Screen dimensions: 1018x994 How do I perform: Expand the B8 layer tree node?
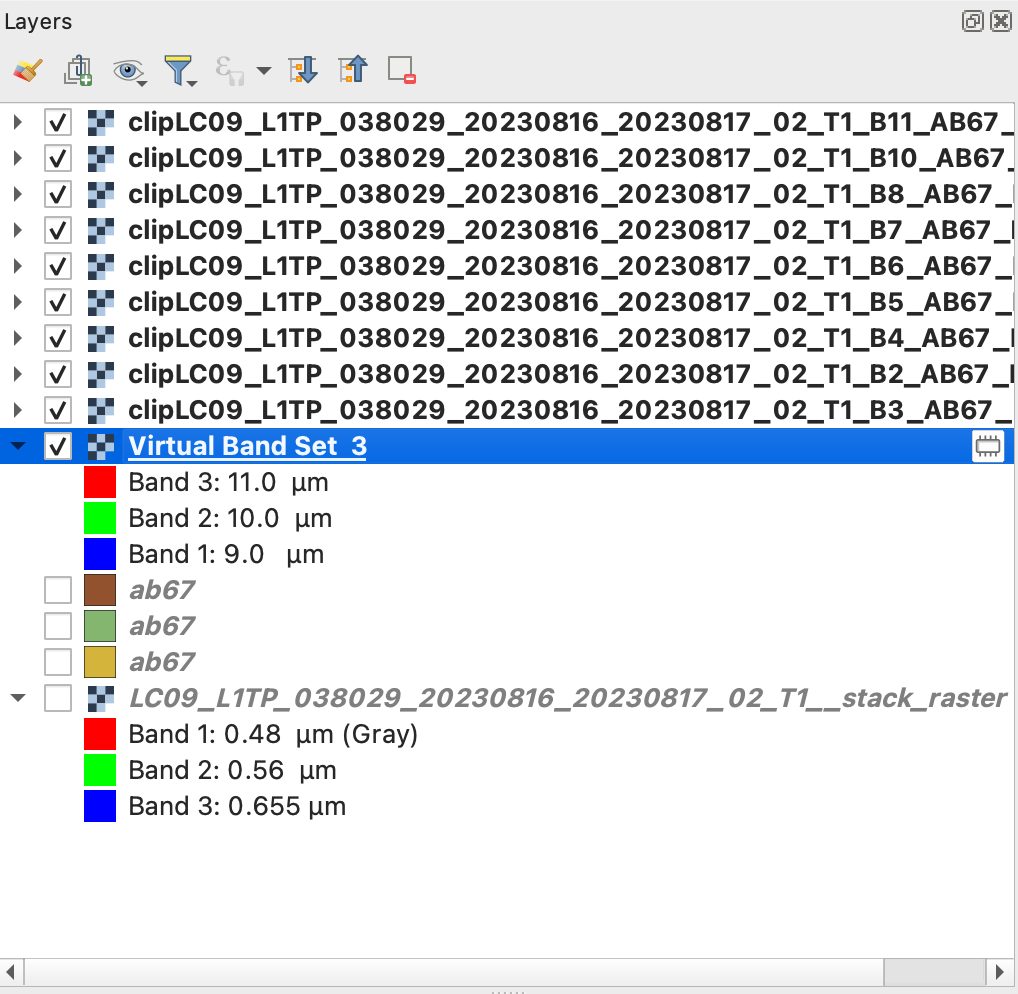point(18,194)
